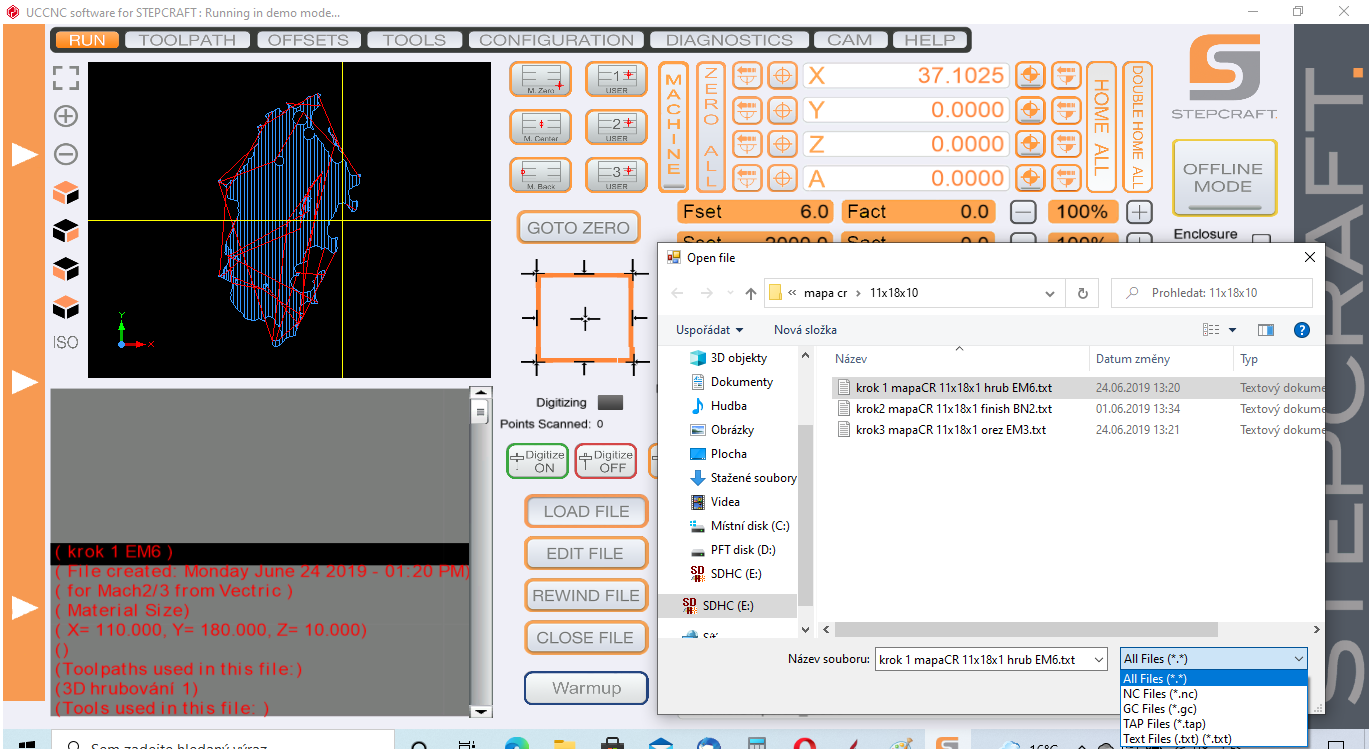Open Windows Start menu

pyautogui.click(x=27, y=745)
